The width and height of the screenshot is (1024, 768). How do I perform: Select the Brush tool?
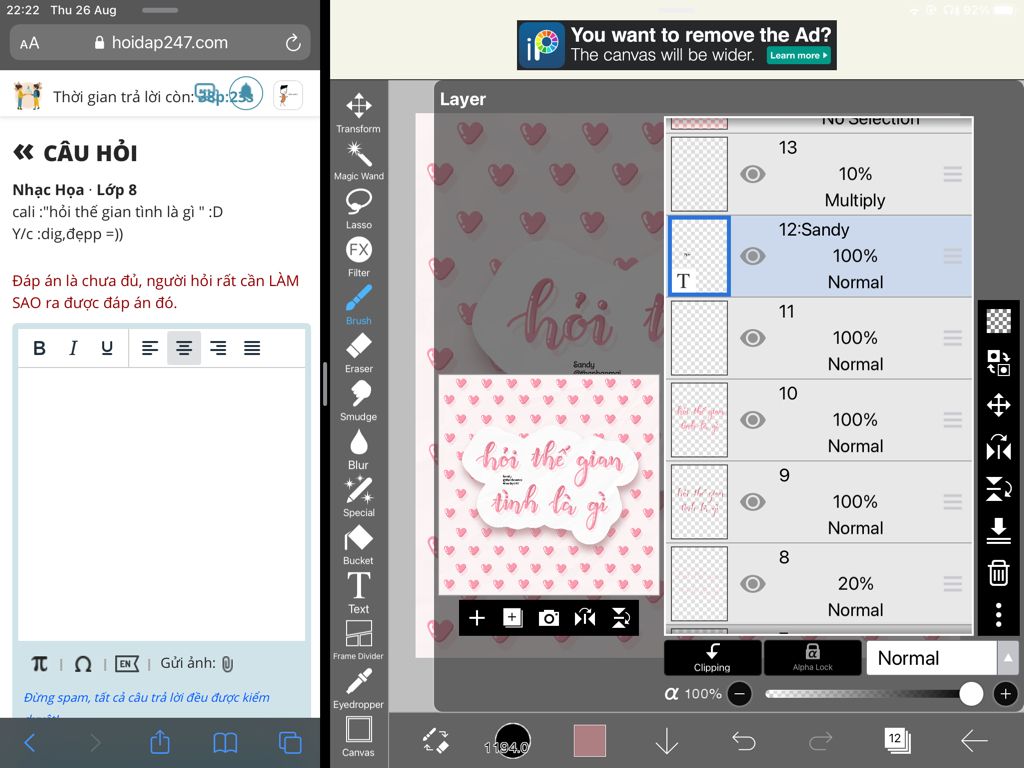[x=359, y=304]
